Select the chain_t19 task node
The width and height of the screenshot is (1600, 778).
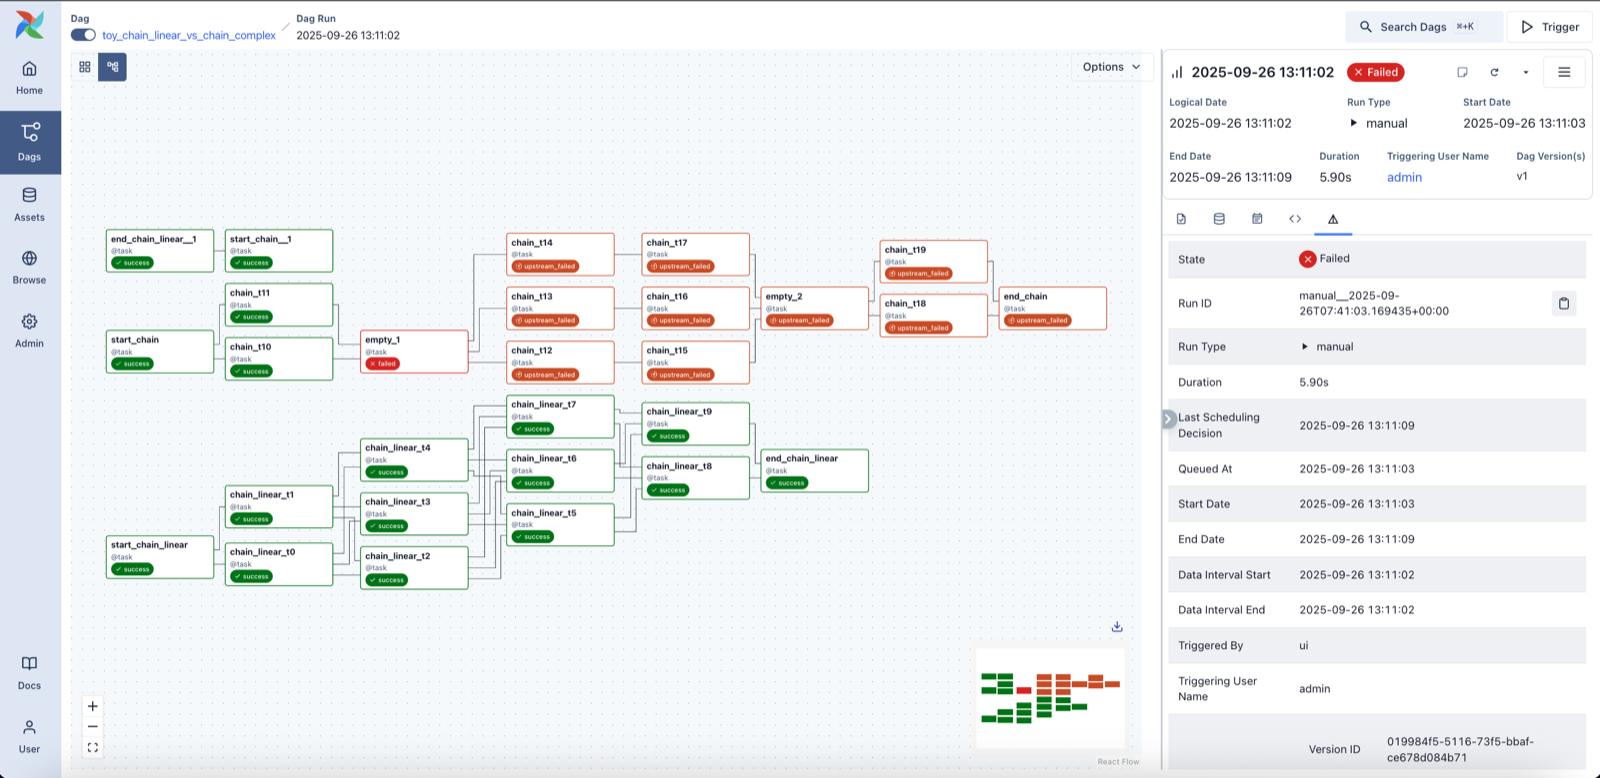tap(934, 262)
